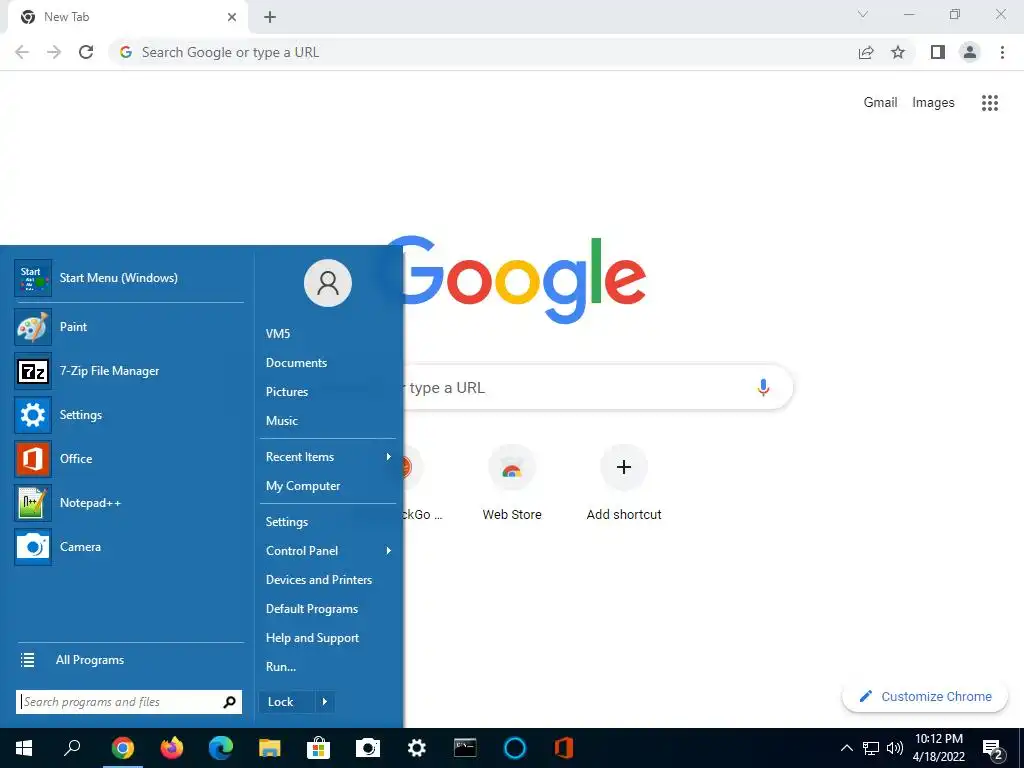This screenshot has height=768, width=1024.
Task: Open Command Prompt from the taskbar
Action: pyautogui.click(x=465, y=748)
